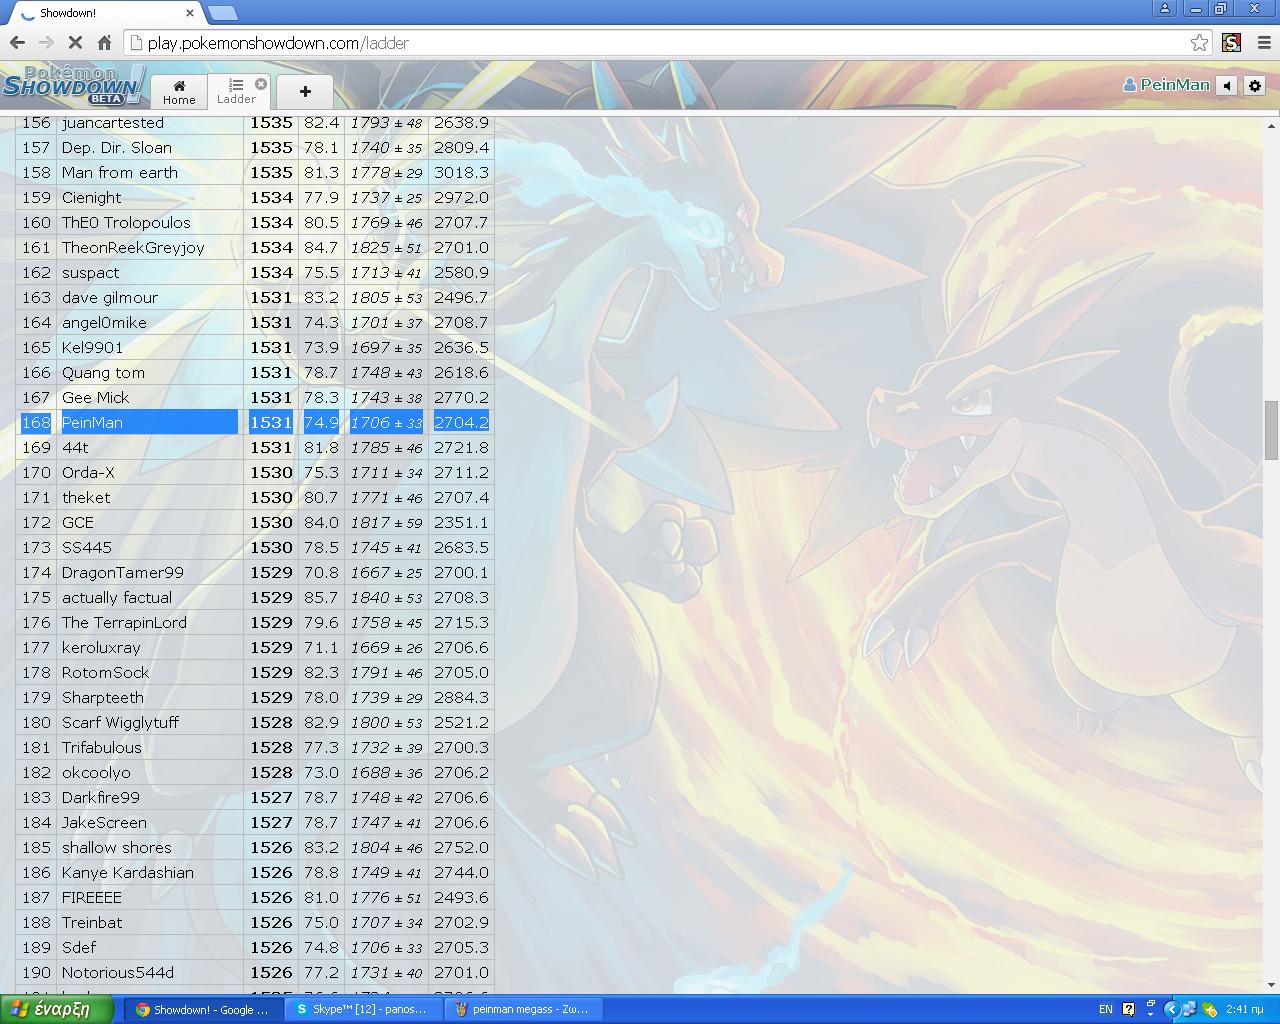Click rating 1840 ± 53 for actually factual
Viewport: 1280px width, 1024px height.
click(x=386, y=597)
